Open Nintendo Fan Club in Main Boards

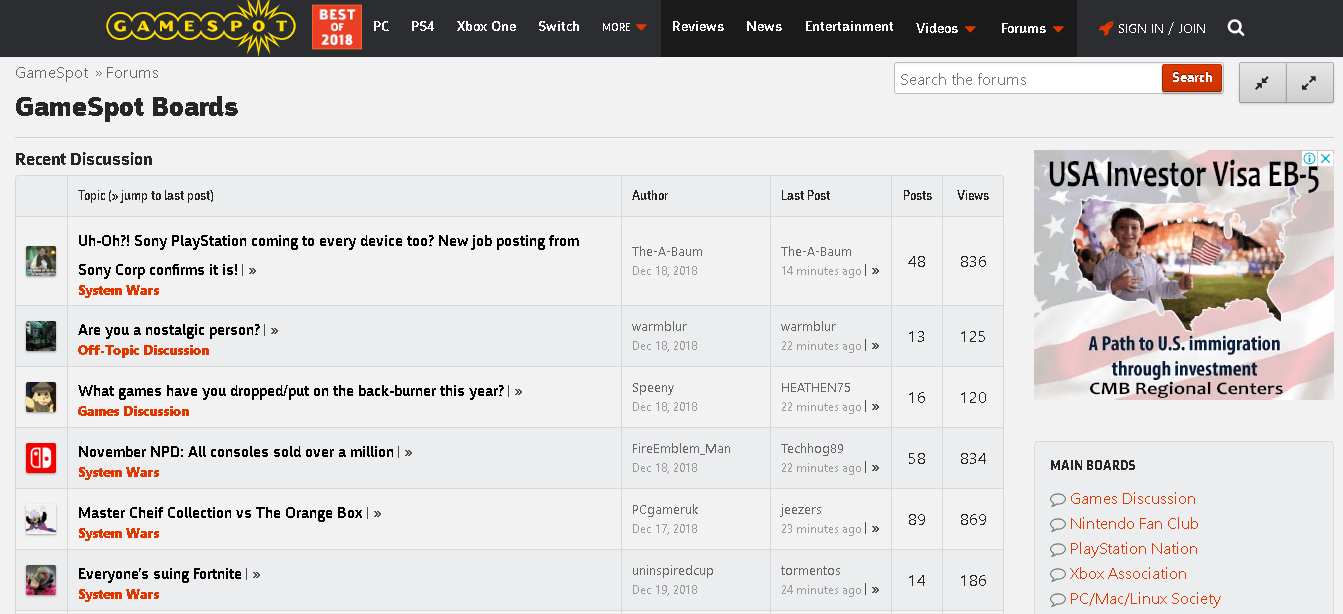point(1134,524)
